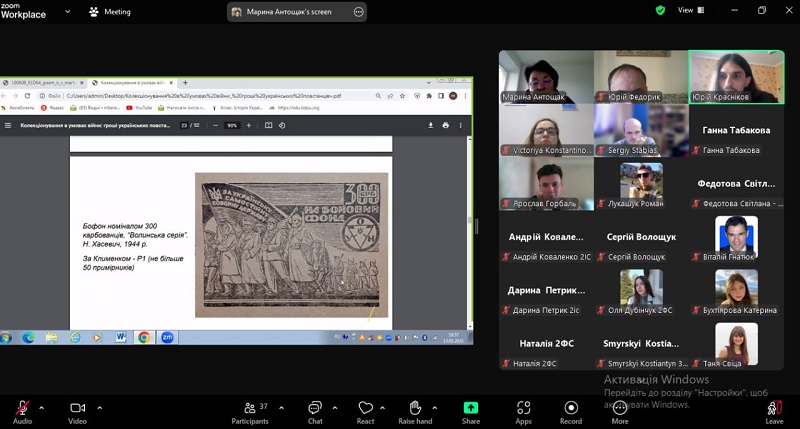Click fit to page icon in PDF toolbar
This screenshot has width=800, height=429.
pos(268,125)
